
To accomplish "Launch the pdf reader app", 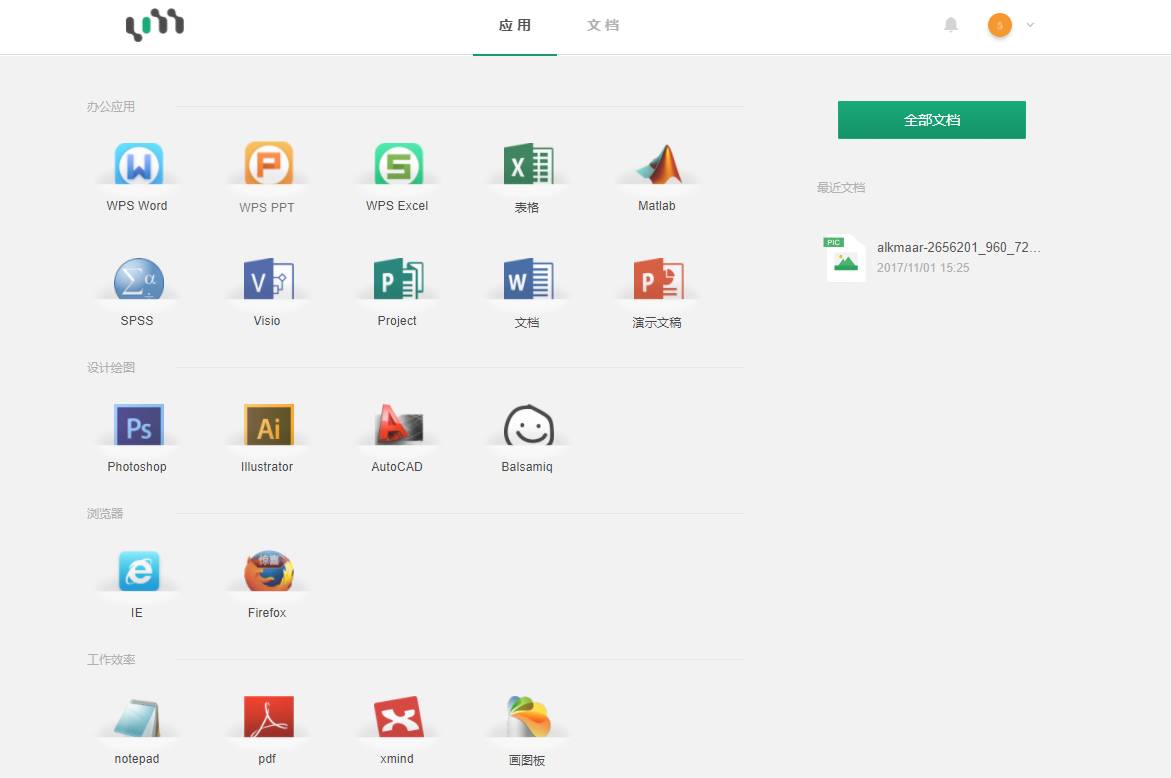I will (x=268, y=717).
